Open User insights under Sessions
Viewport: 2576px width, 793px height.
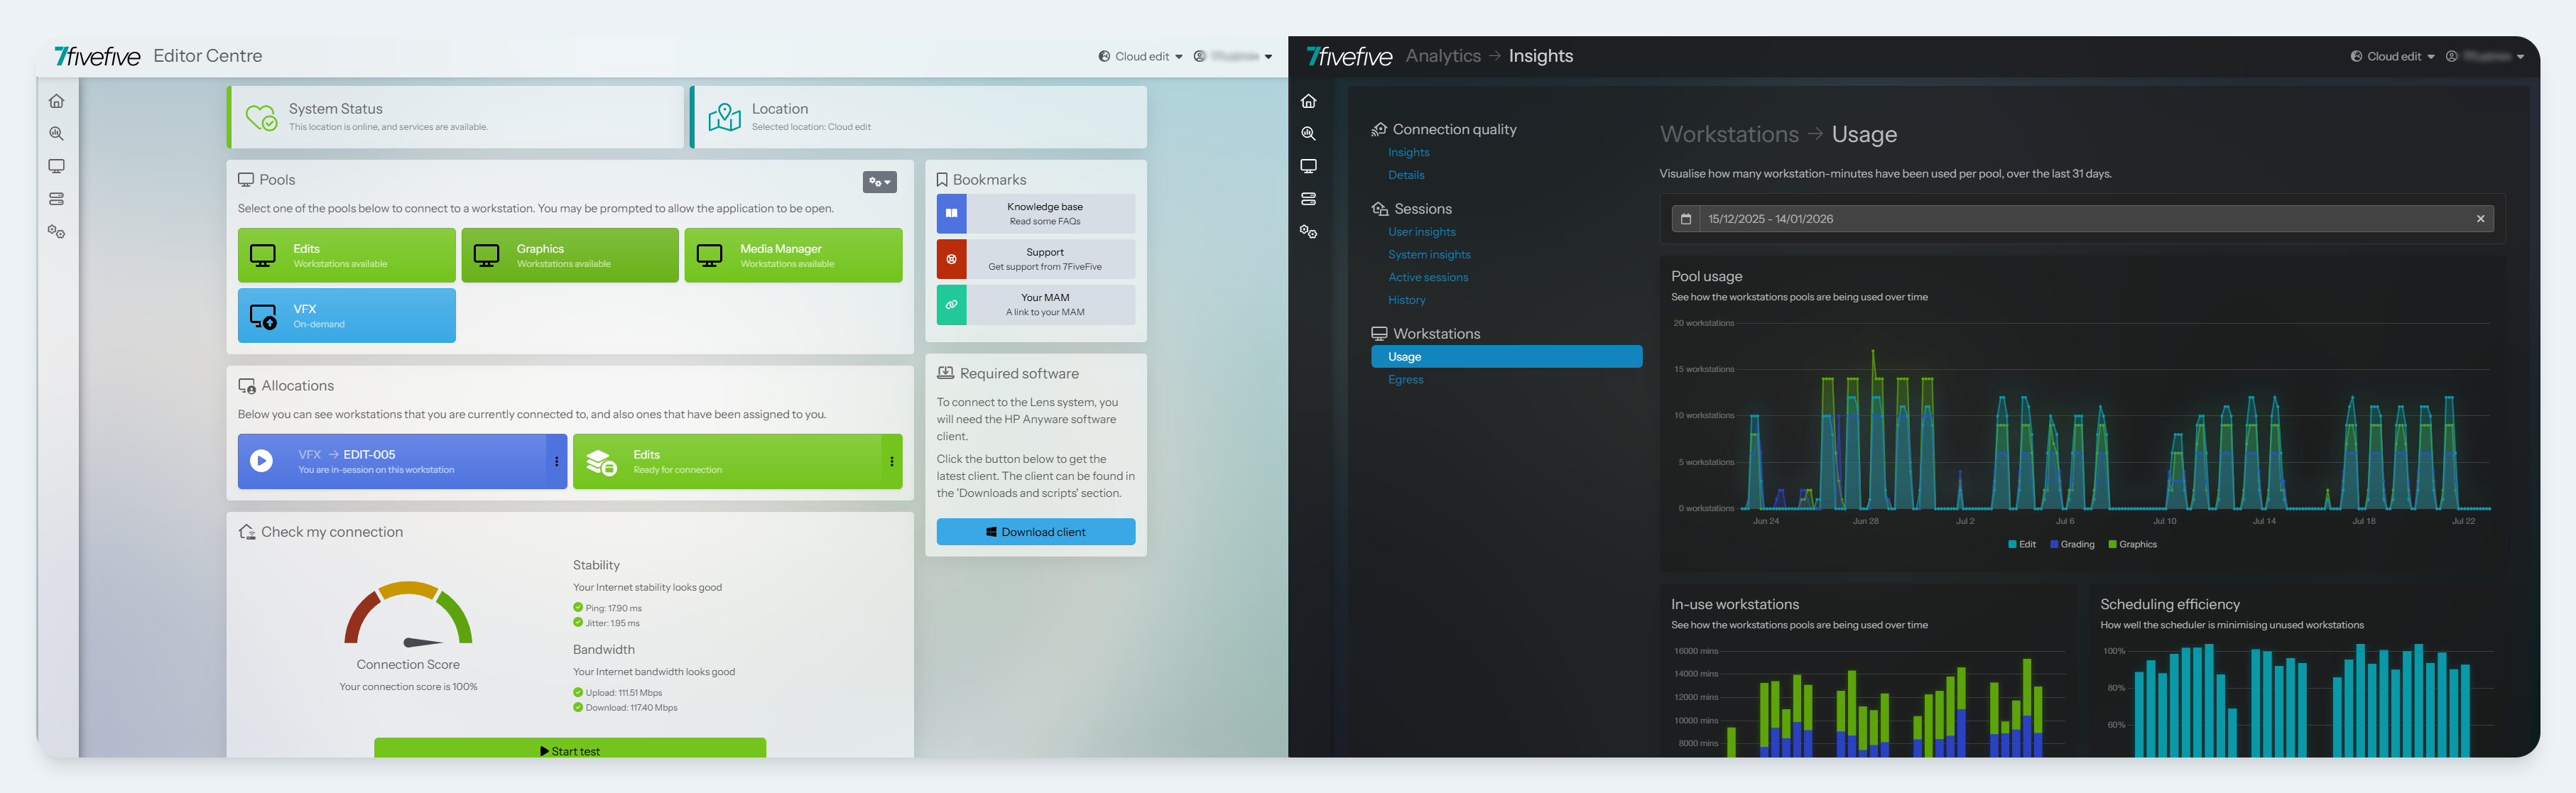click(1421, 232)
